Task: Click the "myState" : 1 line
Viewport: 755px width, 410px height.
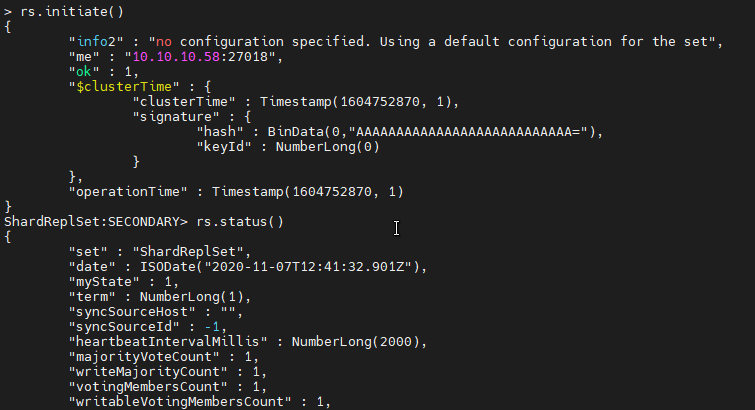Action: (x=124, y=281)
